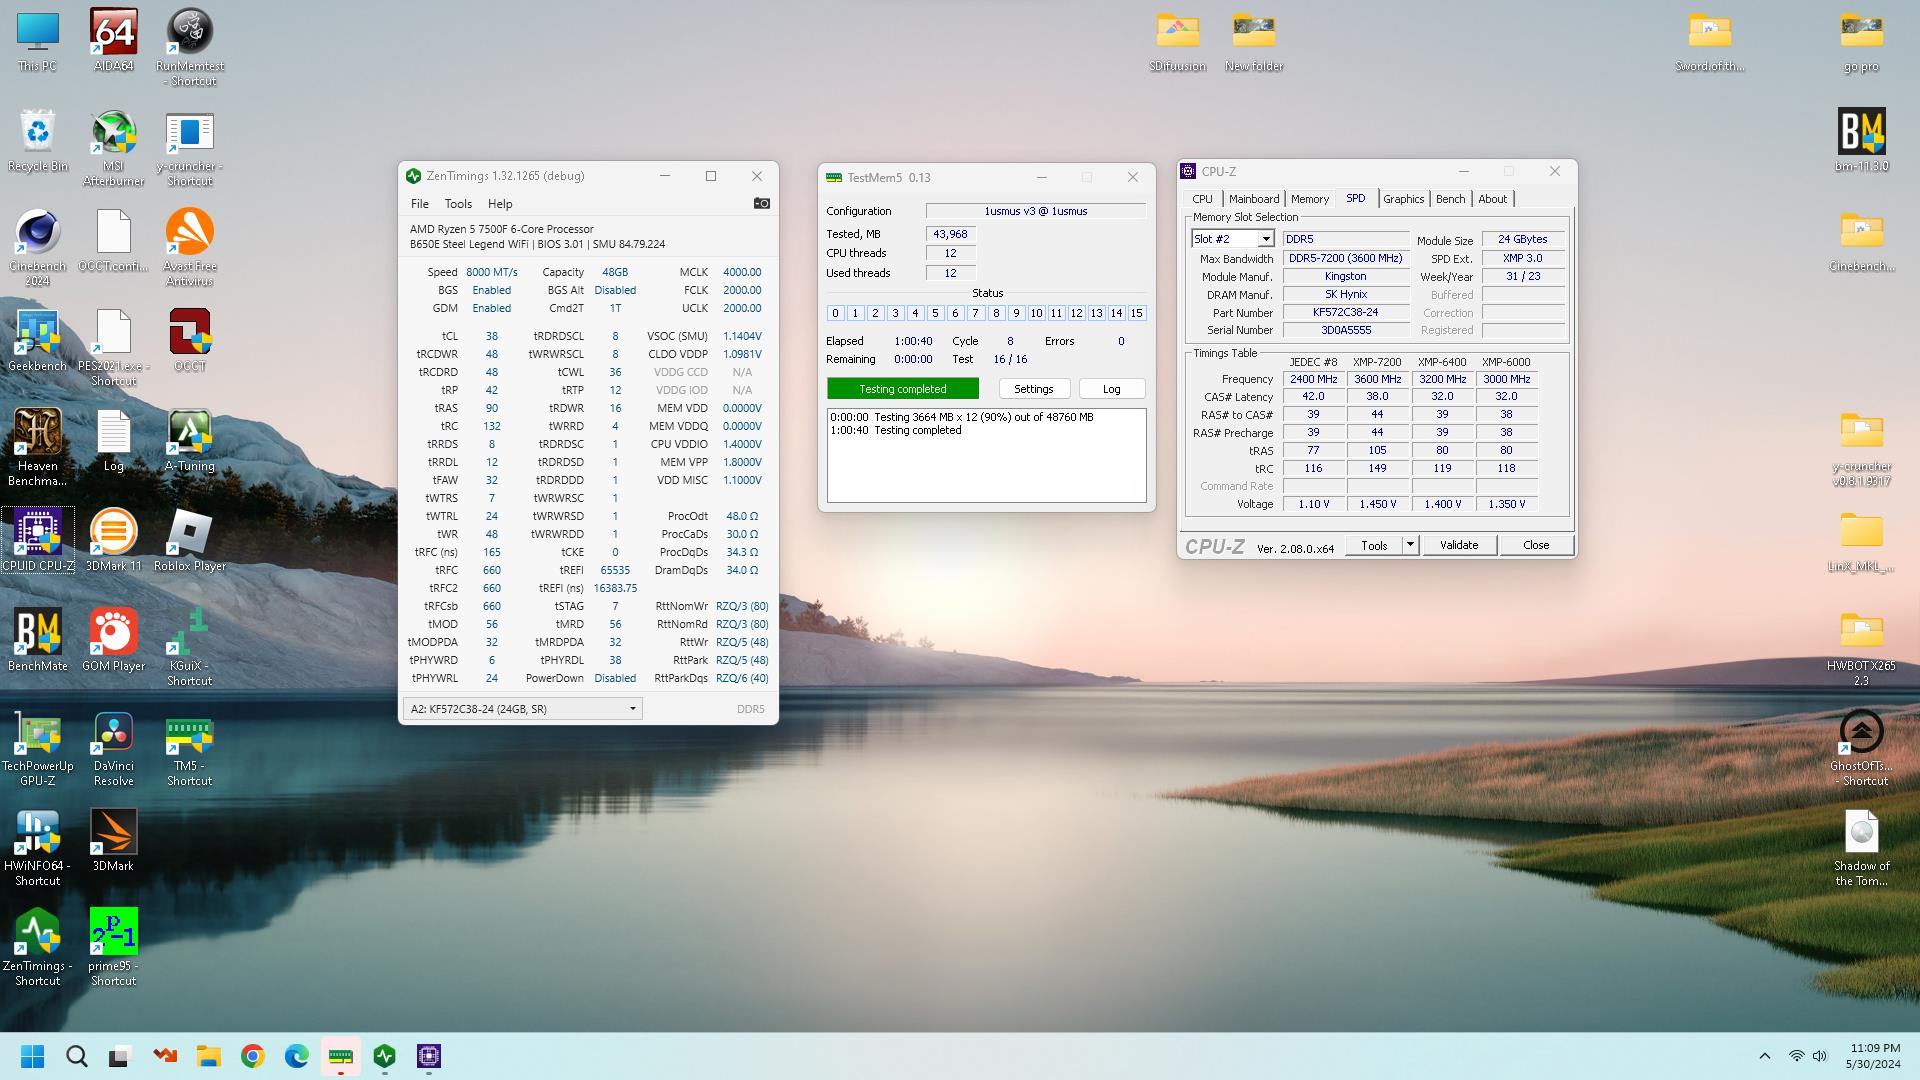
Task: Select the Avast Free Antivirus icon
Action: [189, 247]
